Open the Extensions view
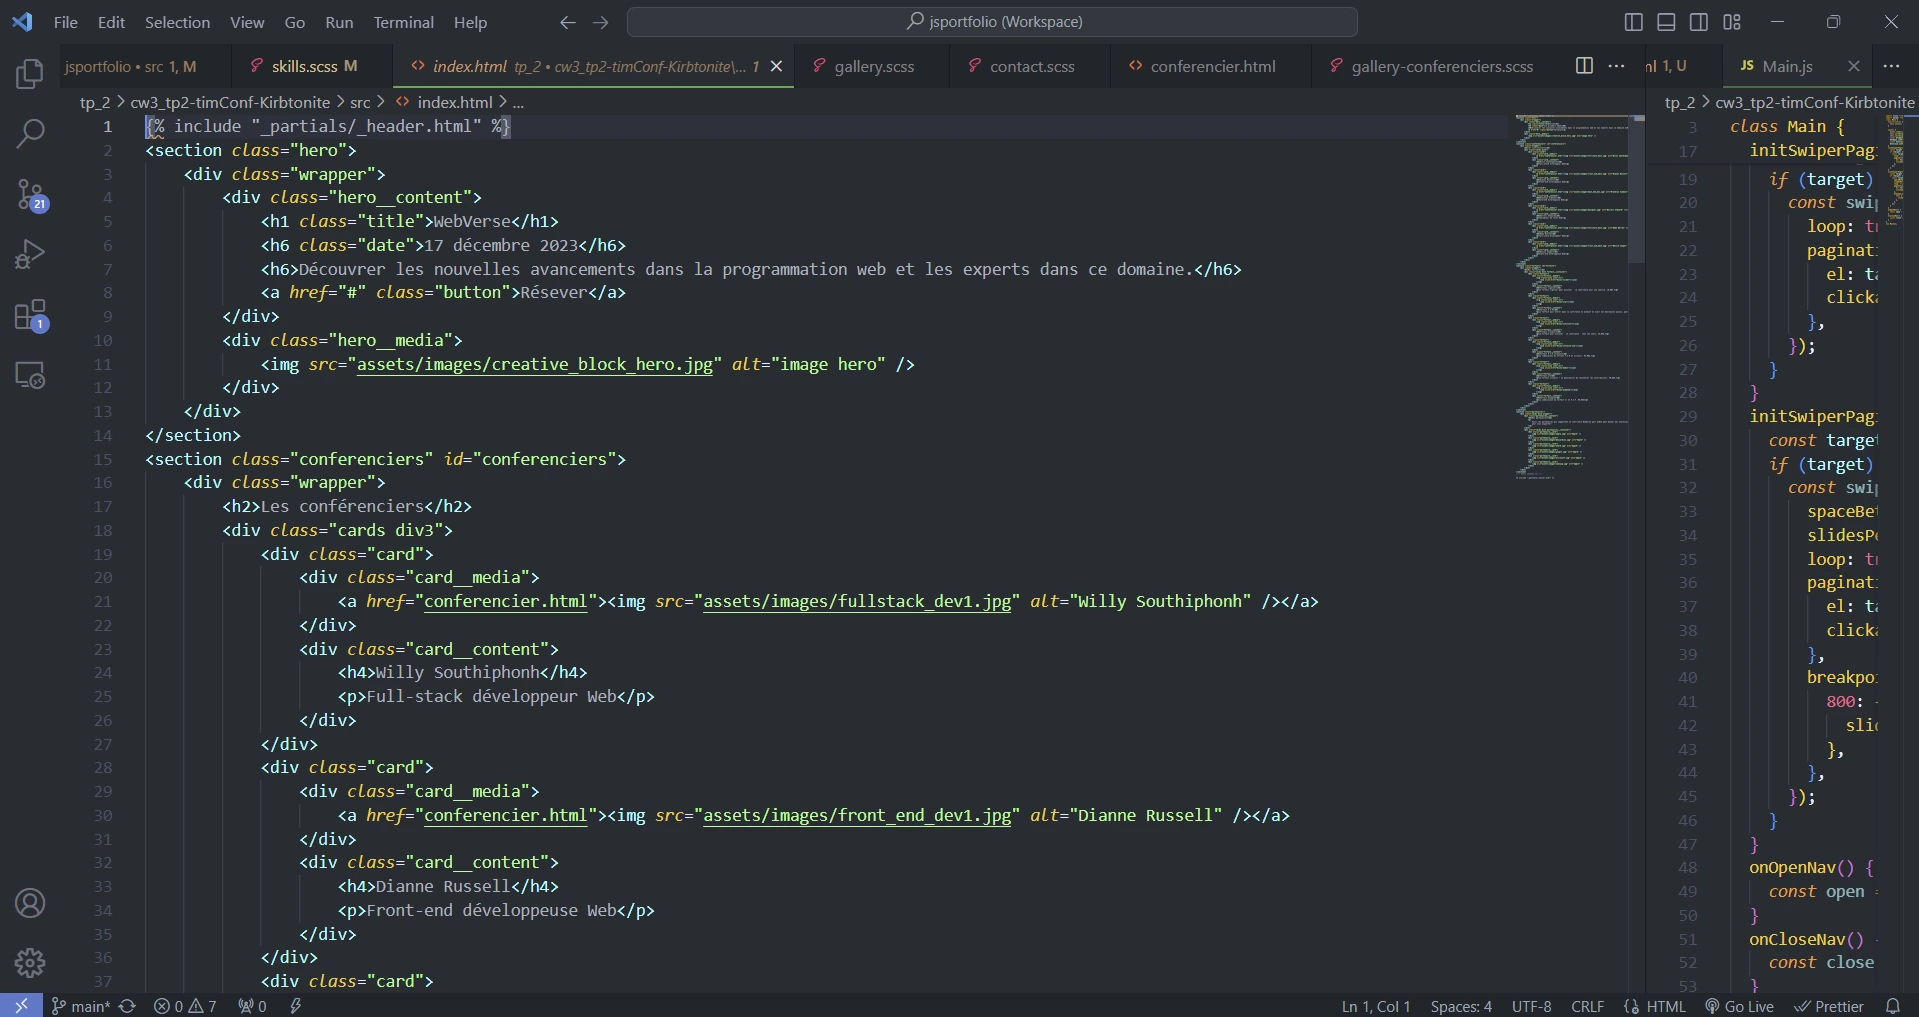 30,315
